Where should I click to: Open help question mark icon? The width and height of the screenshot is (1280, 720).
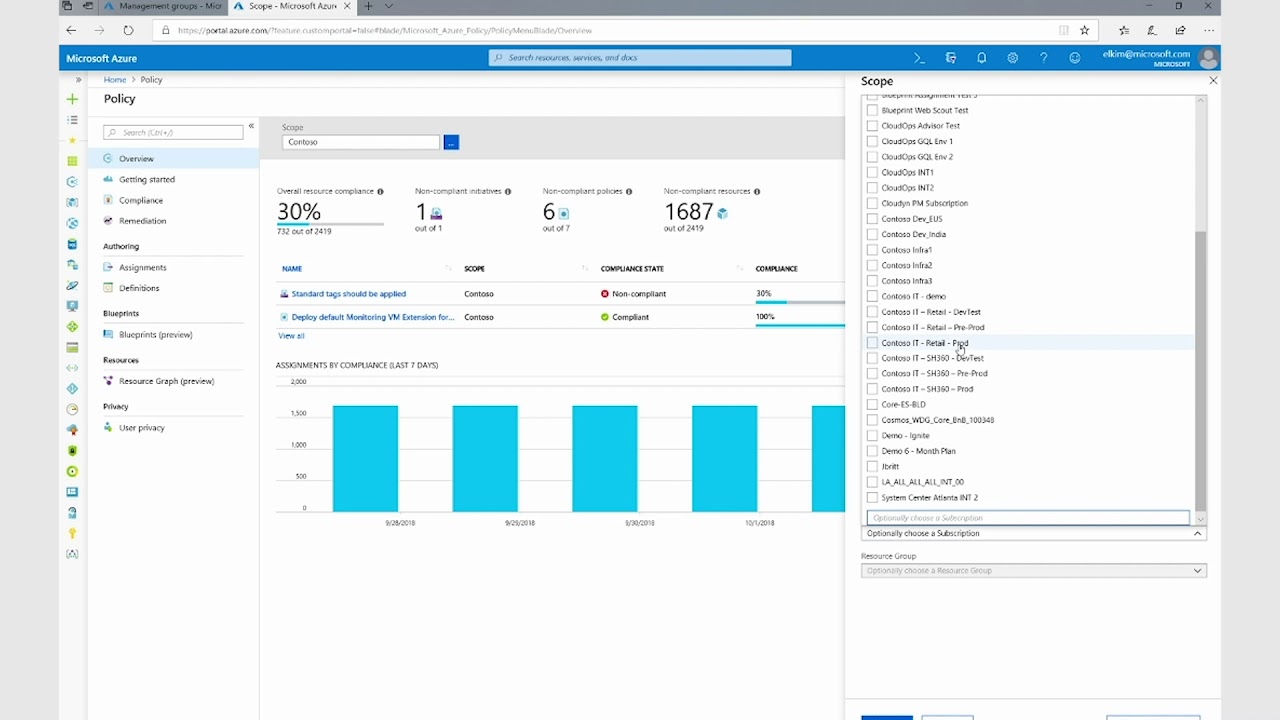click(x=1043, y=58)
